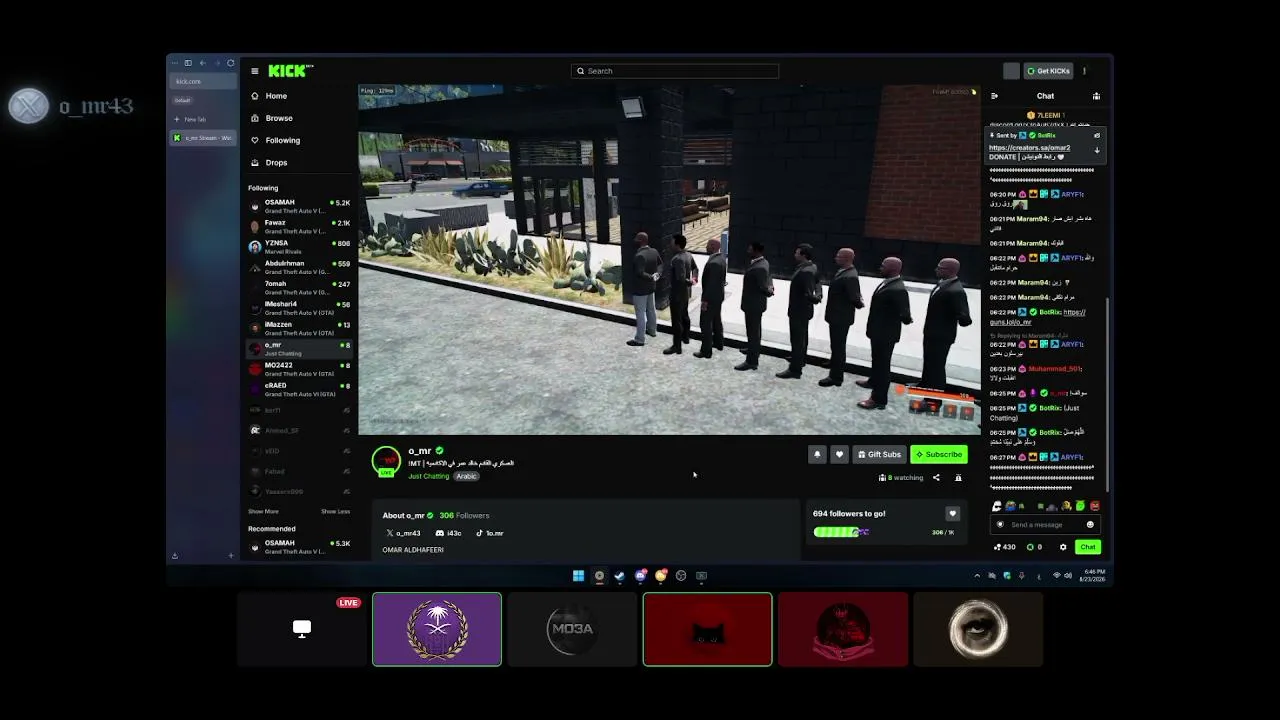
Task: Open cRAED channel in Following list
Action: 299,389
